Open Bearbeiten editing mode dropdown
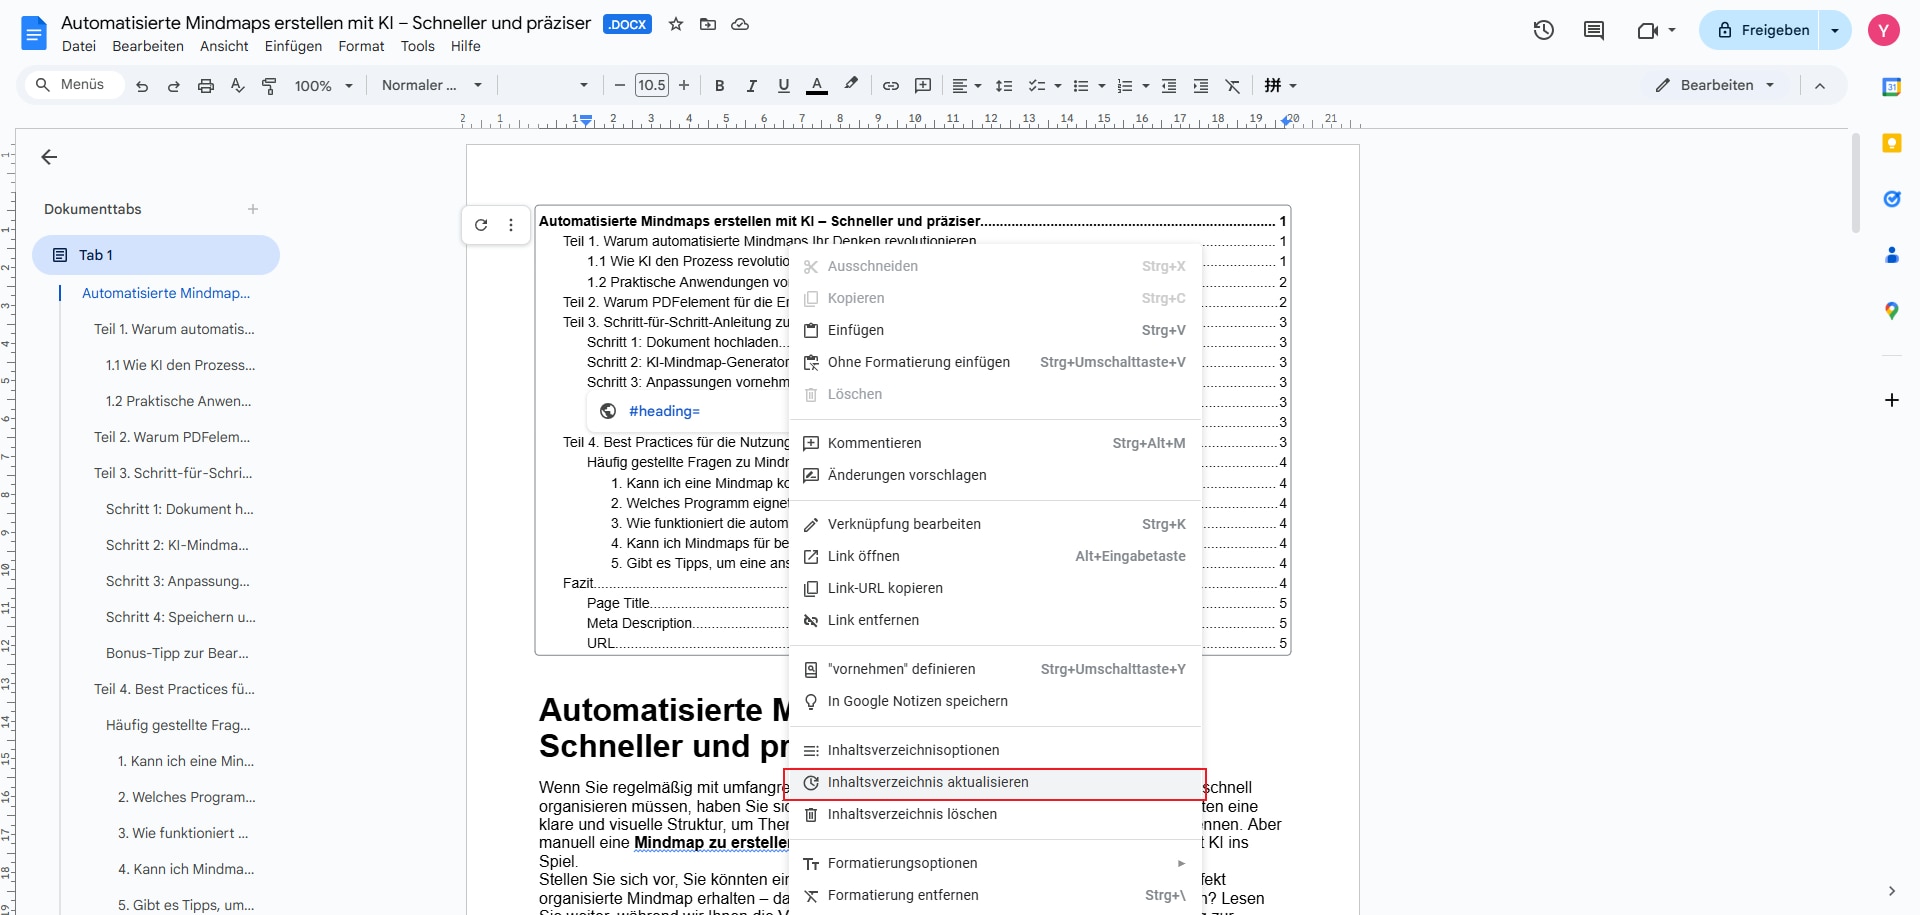Viewport: 1920px width, 915px height. point(1715,86)
